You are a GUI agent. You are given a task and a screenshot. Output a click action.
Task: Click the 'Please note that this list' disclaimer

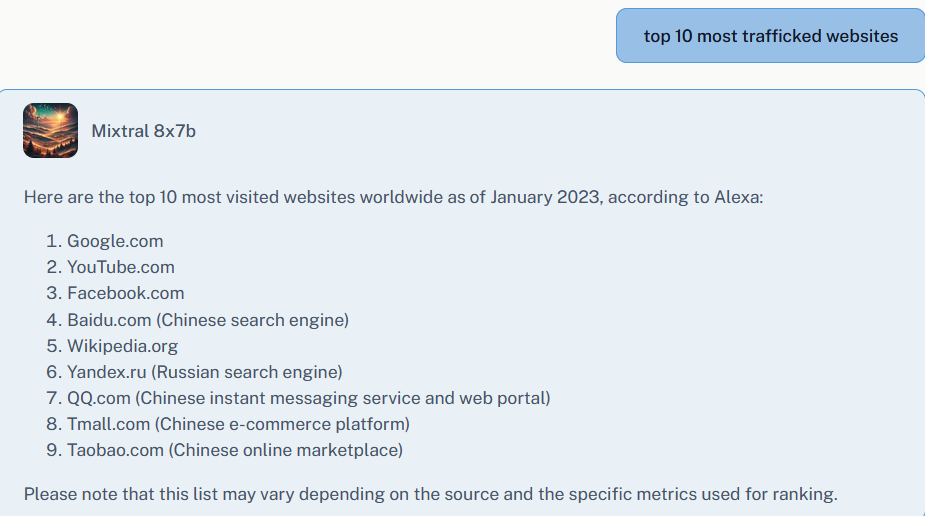[430, 493]
